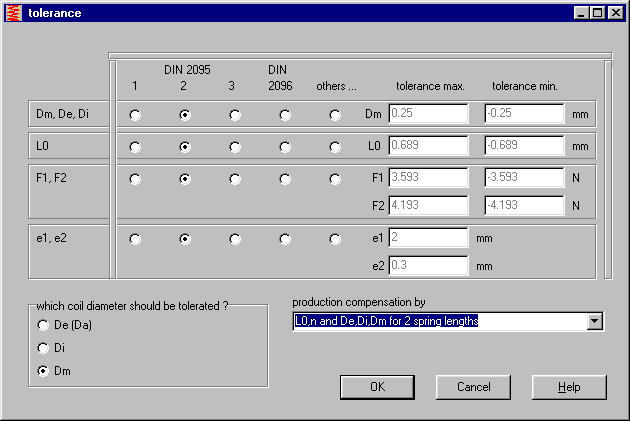Select Di coil diameter option
630x421 pixels.
click(42, 348)
